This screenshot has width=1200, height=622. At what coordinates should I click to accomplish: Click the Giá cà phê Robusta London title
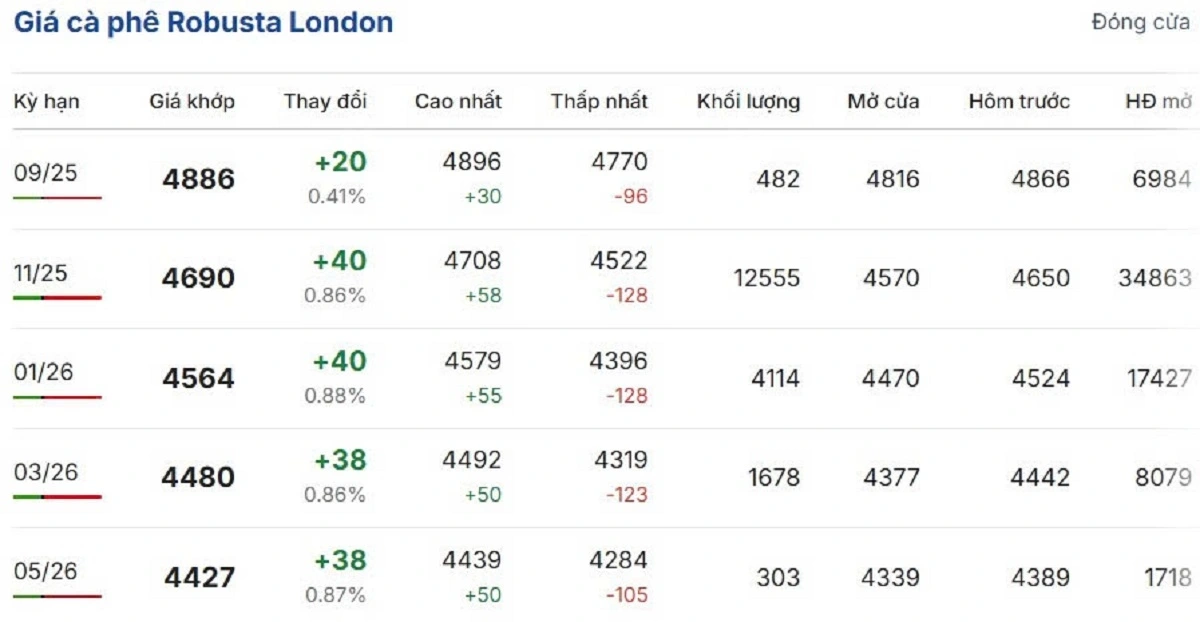pyautogui.click(x=203, y=23)
